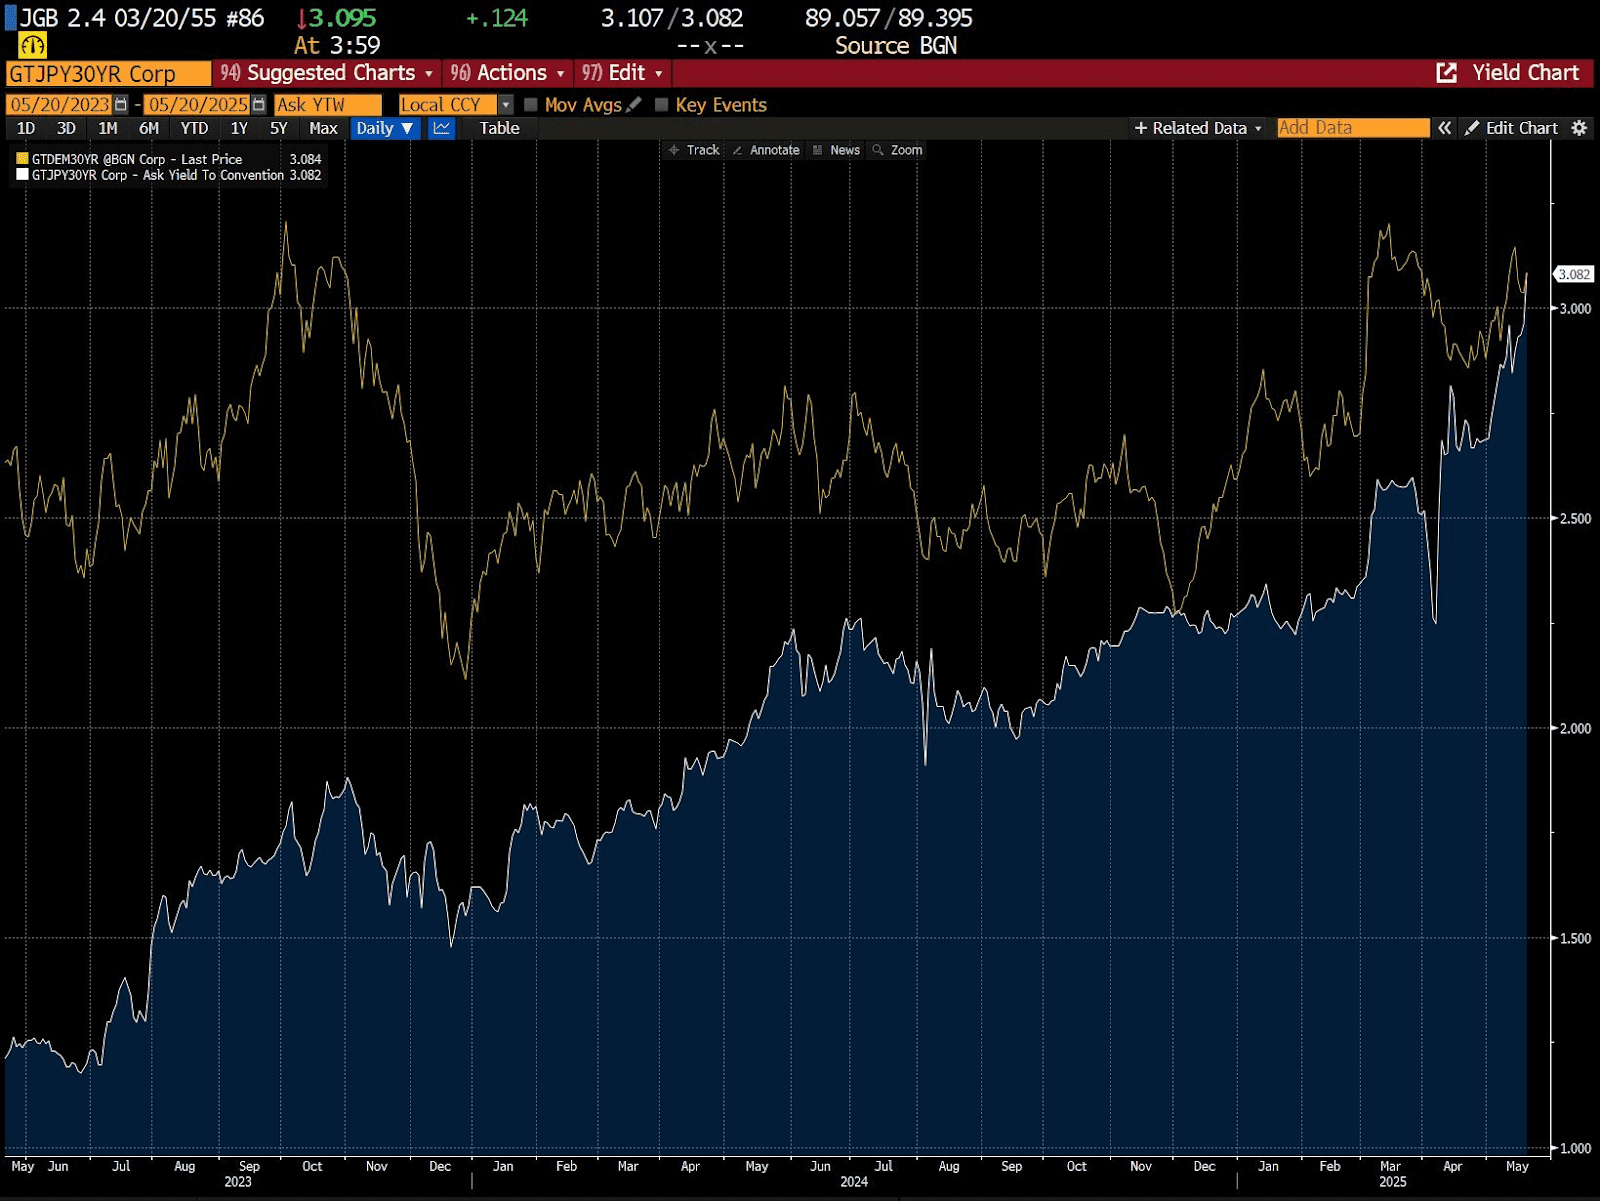The width and height of the screenshot is (1600, 1201).
Task: Click the 2.500 y-axis label
Action: point(1575,518)
